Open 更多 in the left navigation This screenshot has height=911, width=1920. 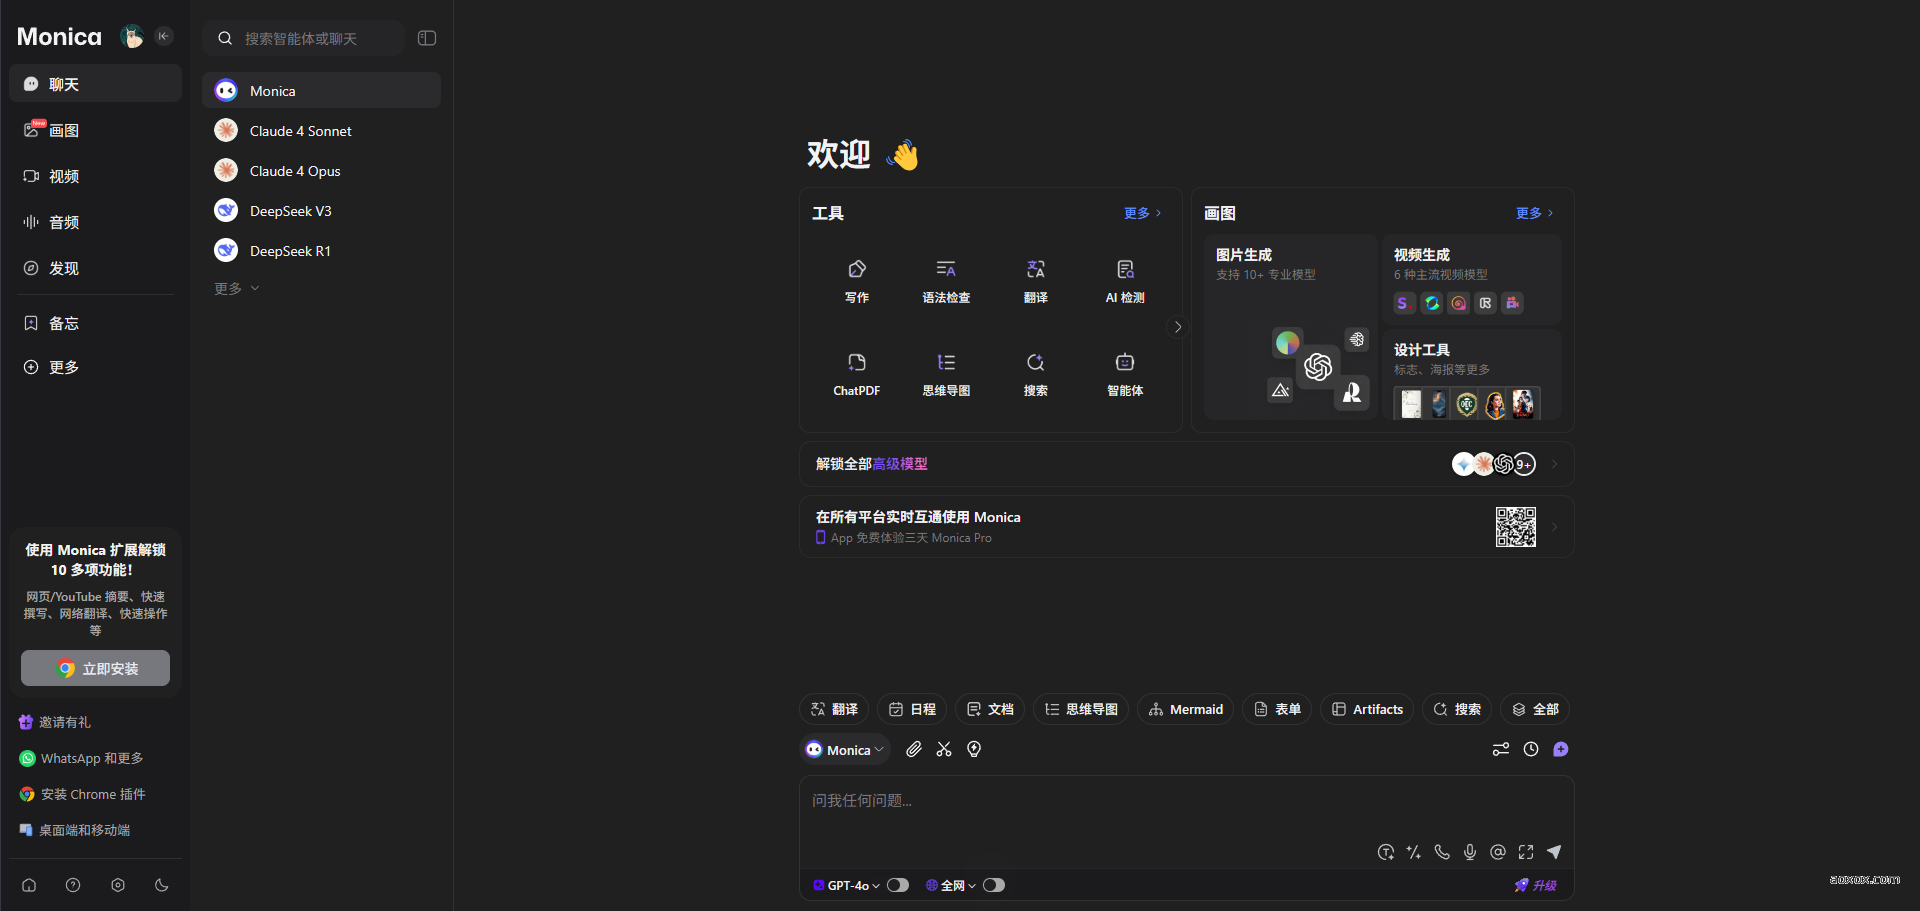[x=96, y=367]
